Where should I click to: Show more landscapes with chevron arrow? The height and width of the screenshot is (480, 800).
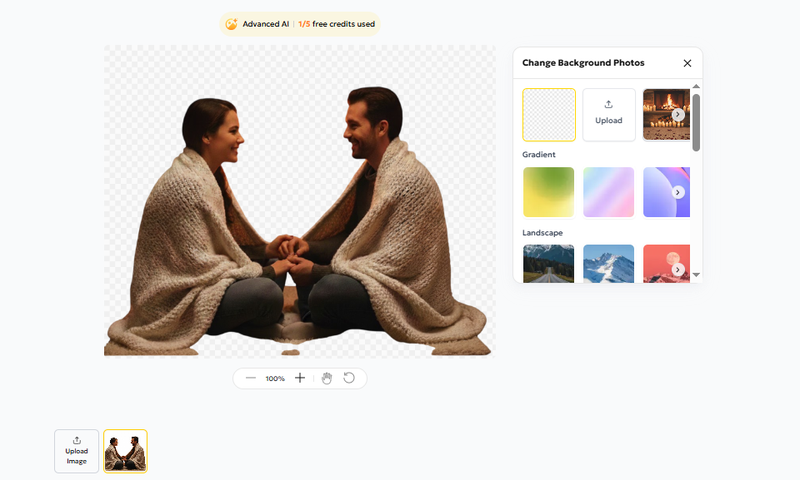(x=678, y=269)
